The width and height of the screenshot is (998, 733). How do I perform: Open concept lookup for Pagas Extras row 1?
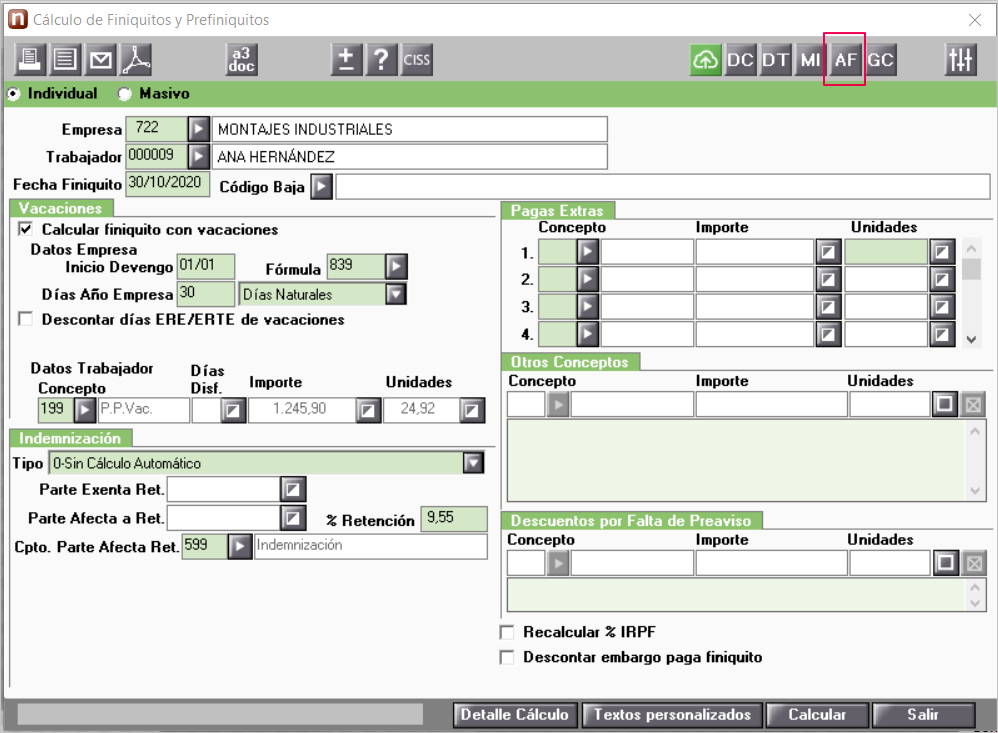click(587, 251)
